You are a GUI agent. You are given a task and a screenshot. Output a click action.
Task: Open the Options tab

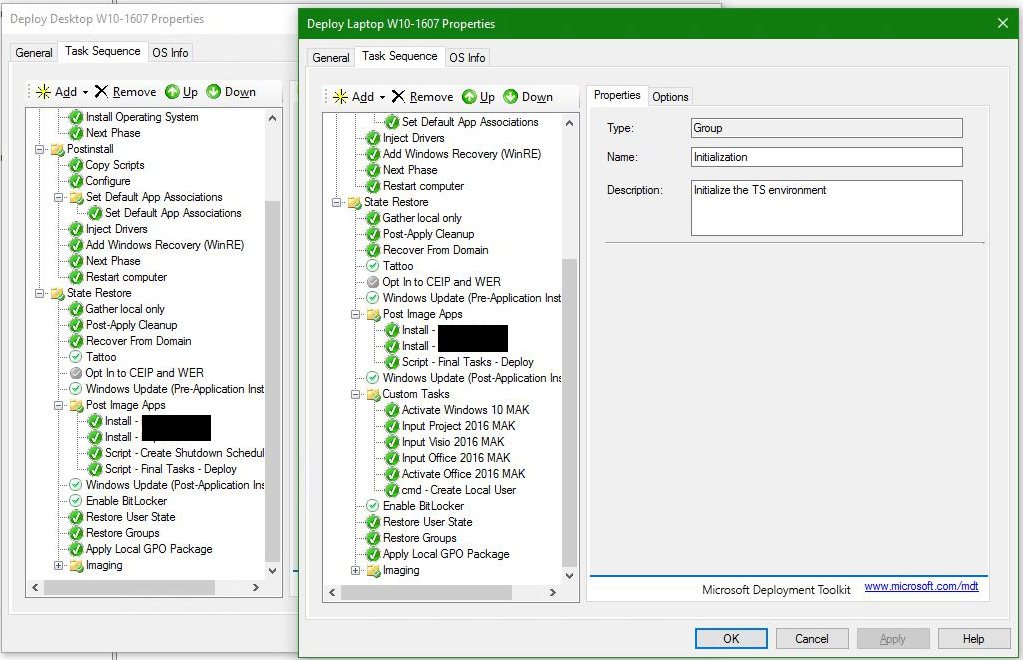[670, 97]
